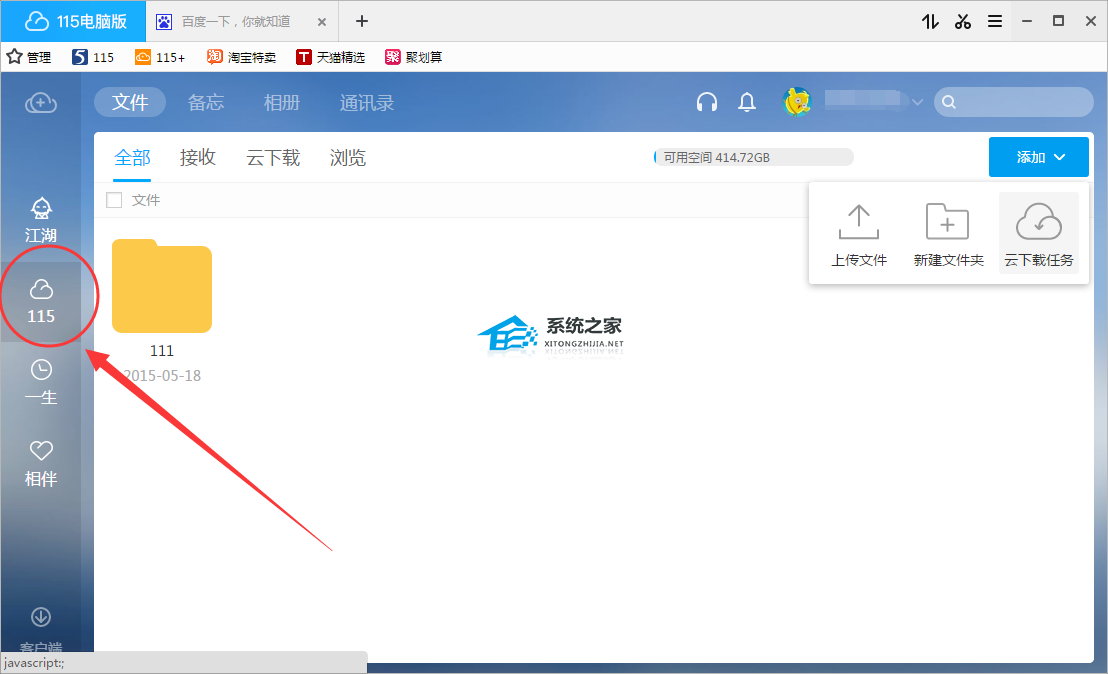
Task: Click the 可用空间 414.72GB storage bar
Action: 753,158
